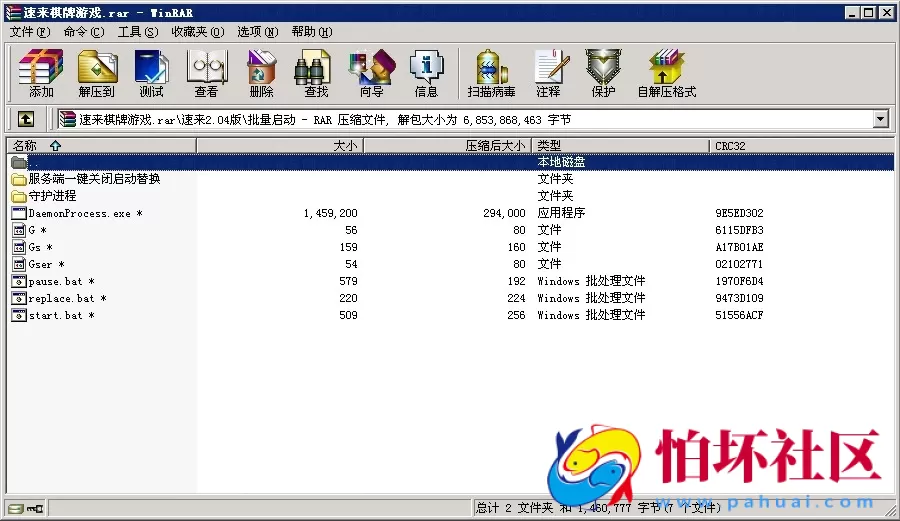Click the key icon in status bar
Image resolution: width=900 pixels, height=521 pixels.
point(35,508)
